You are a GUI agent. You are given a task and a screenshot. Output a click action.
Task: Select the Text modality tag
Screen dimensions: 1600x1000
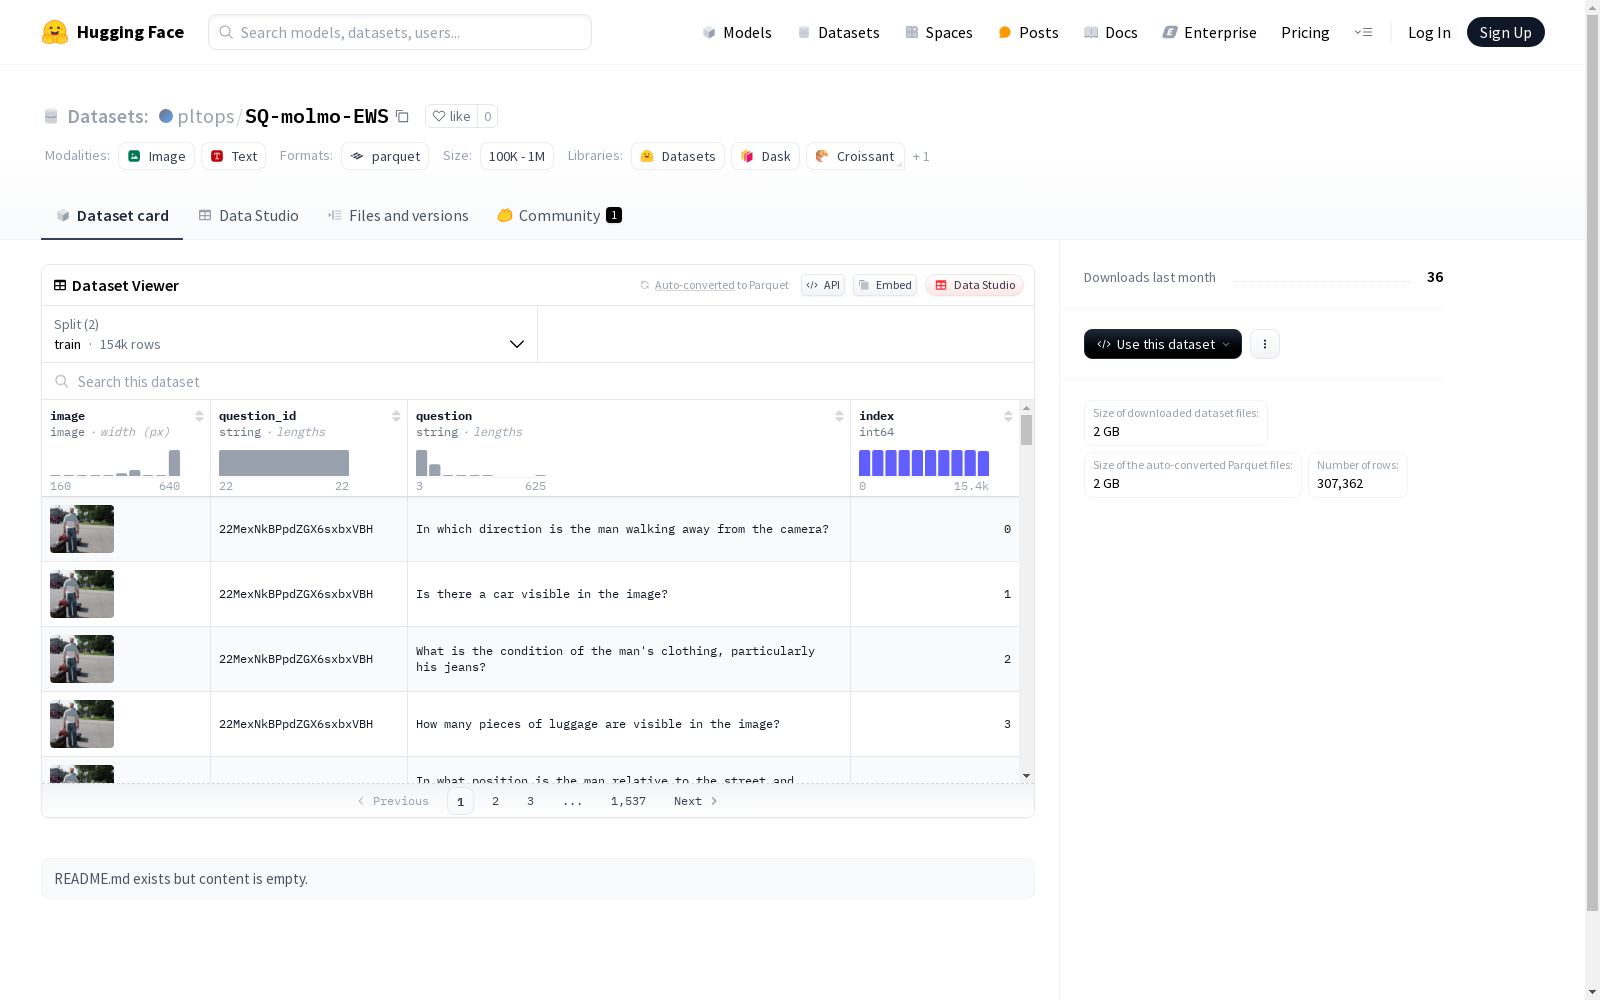pyautogui.click(x=233, y=156)
